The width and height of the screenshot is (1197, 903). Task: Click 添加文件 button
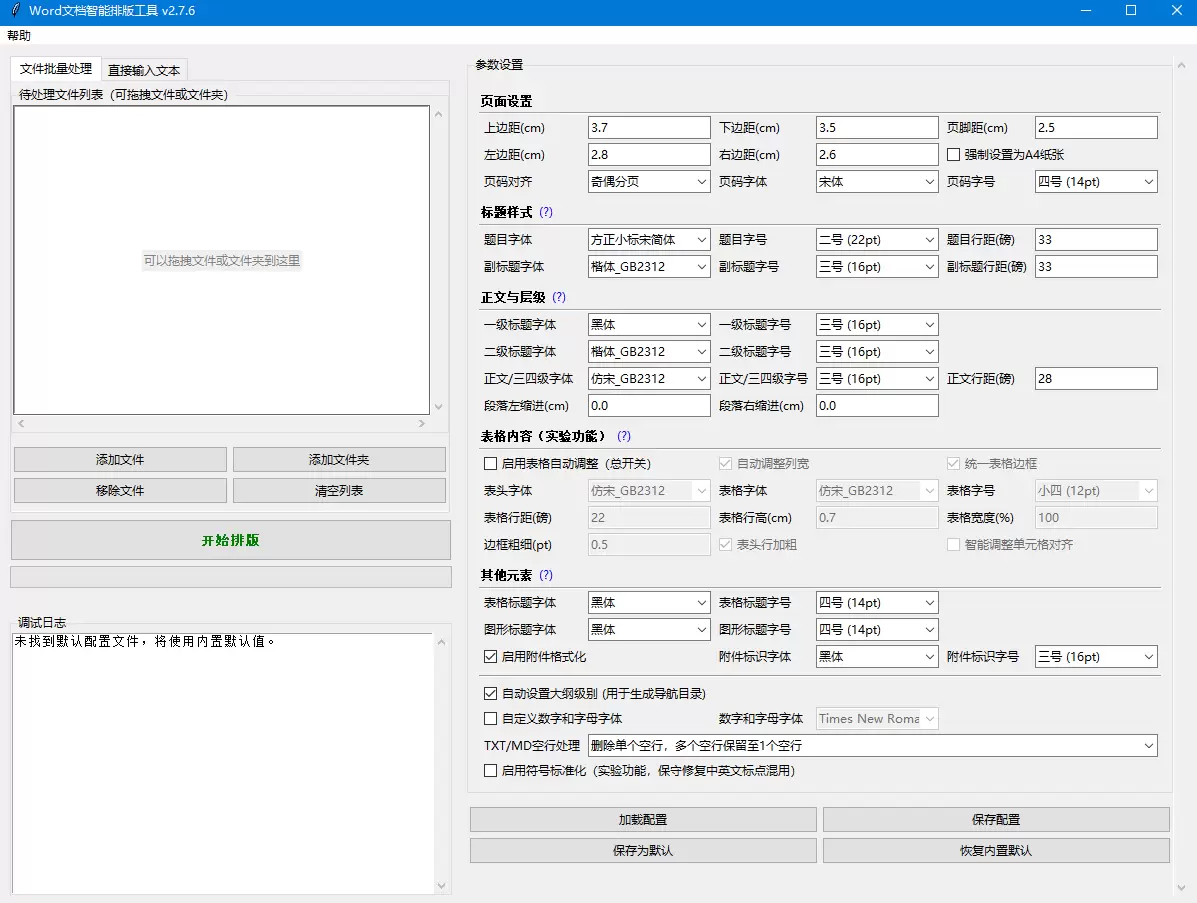(x=120, y=460)
